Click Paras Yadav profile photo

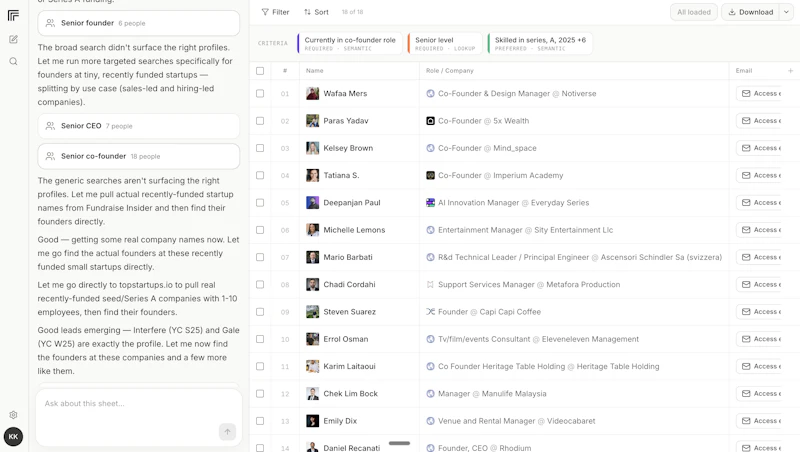312,121
